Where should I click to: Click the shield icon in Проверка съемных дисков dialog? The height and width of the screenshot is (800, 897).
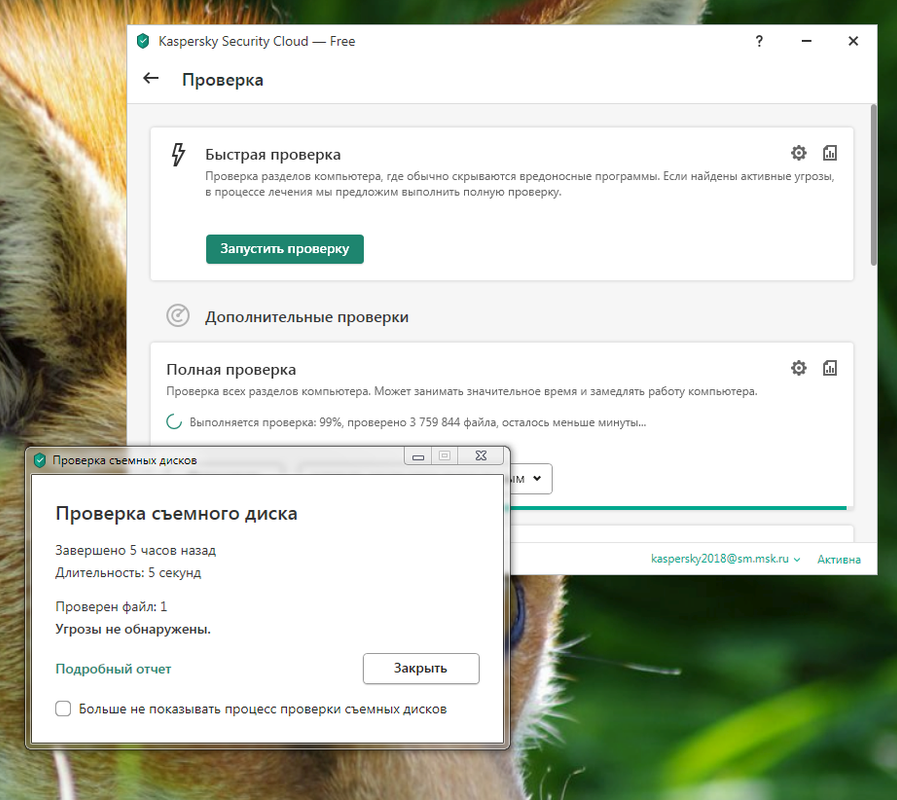pyautogui.click(x=39, y=460)
